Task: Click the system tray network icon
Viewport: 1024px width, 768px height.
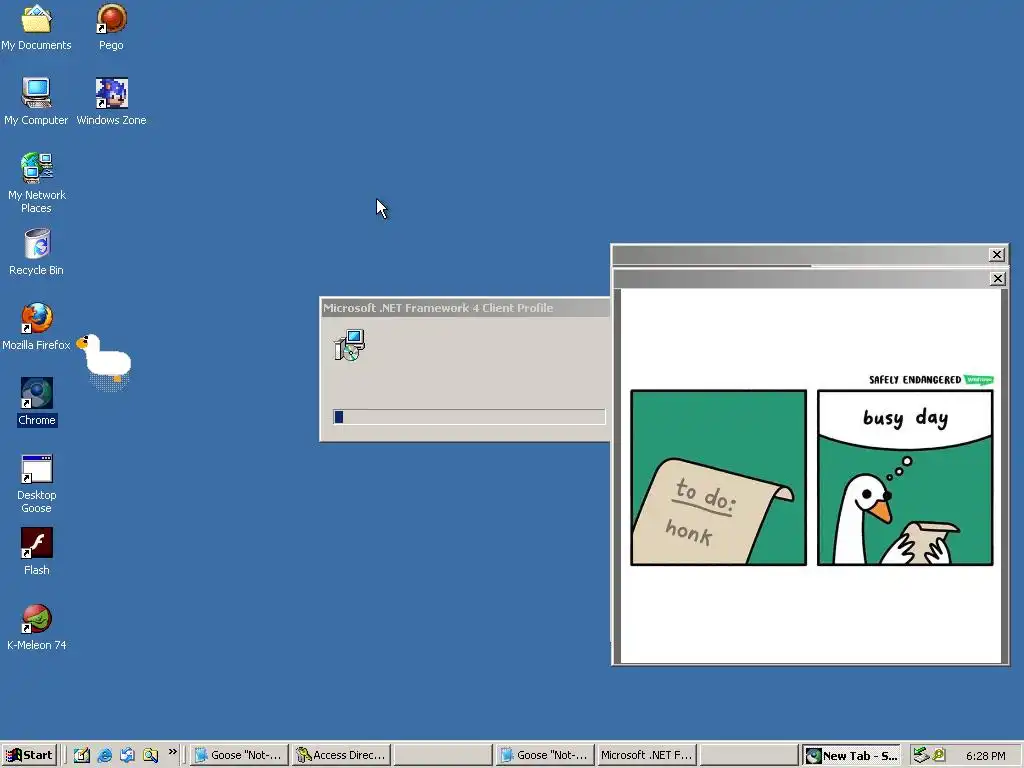Action: pyautogui.click(x=921, y=755)
